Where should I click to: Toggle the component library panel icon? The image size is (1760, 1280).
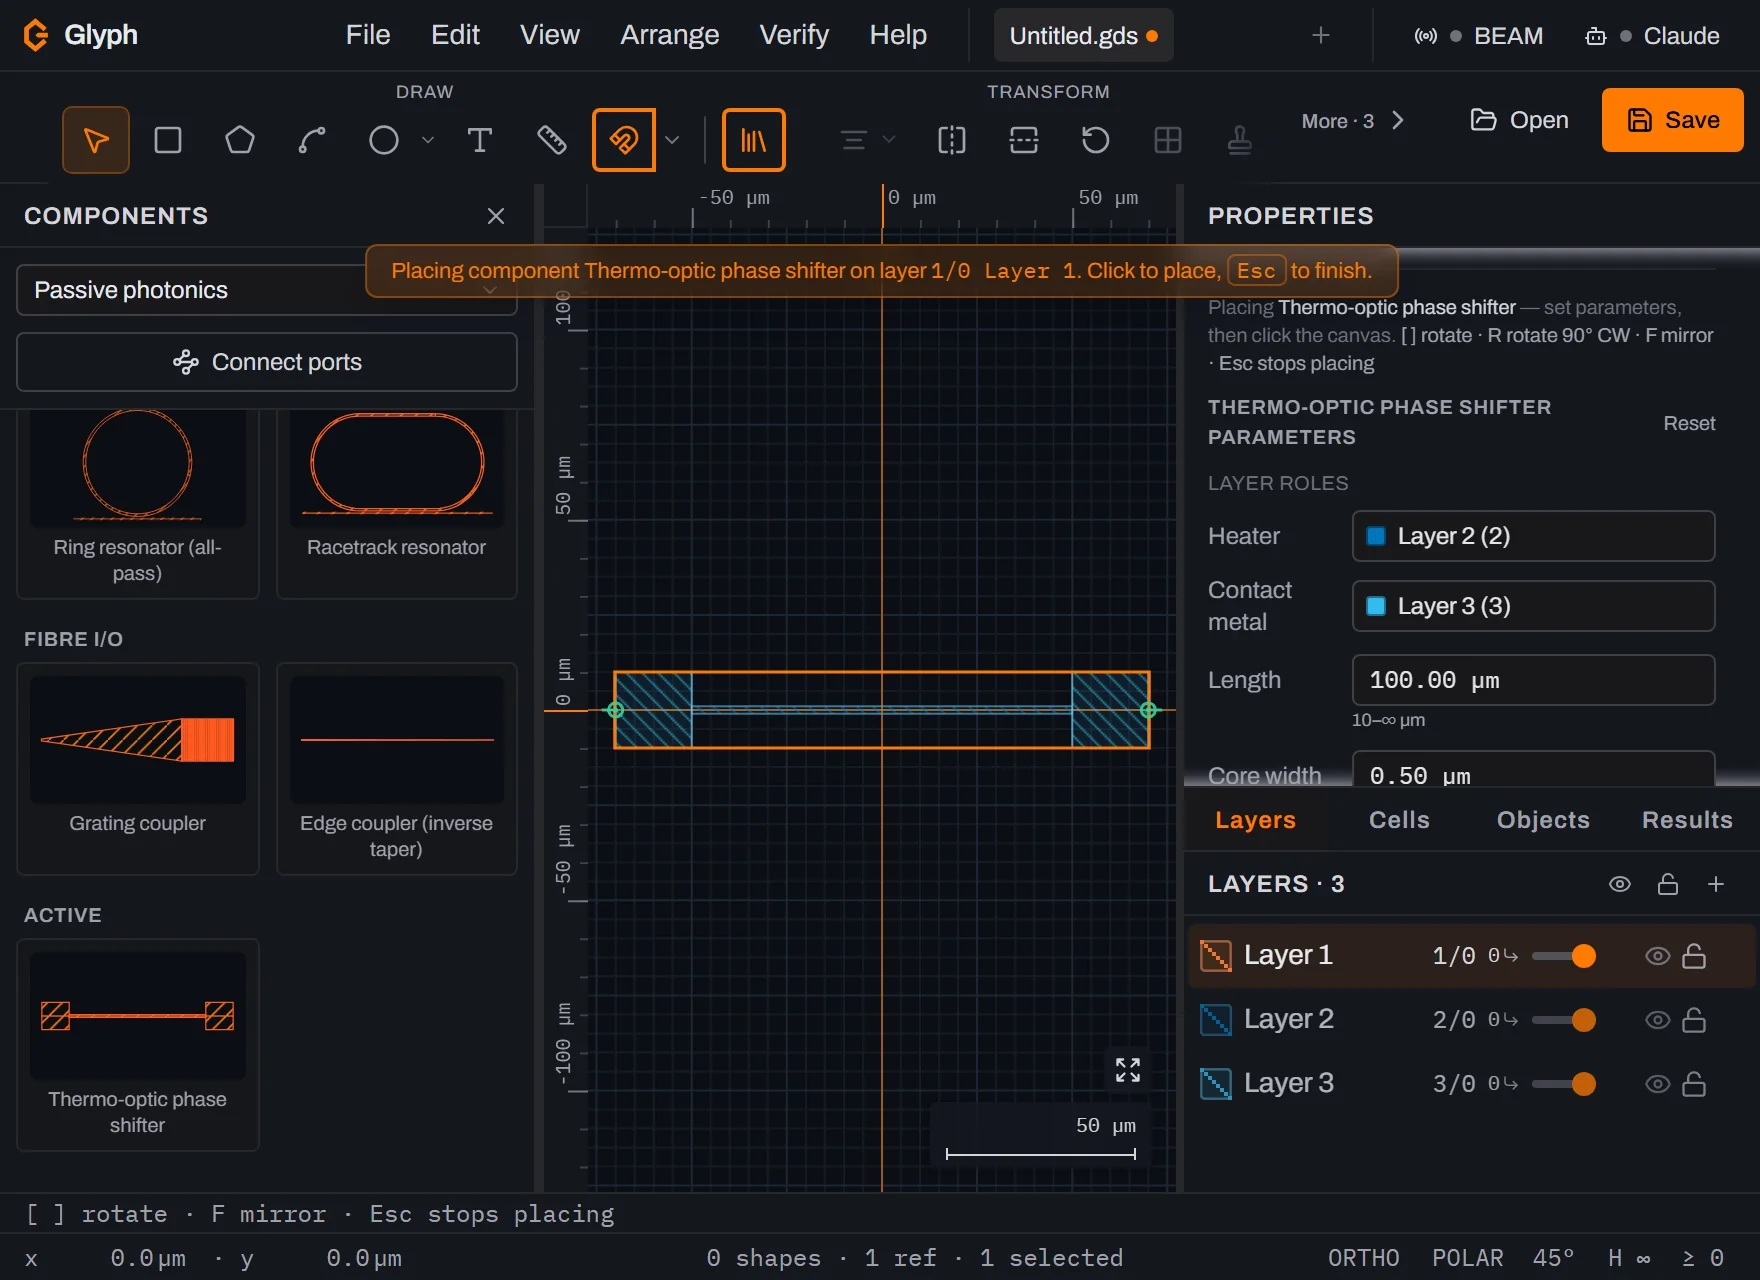click(754, 140)
